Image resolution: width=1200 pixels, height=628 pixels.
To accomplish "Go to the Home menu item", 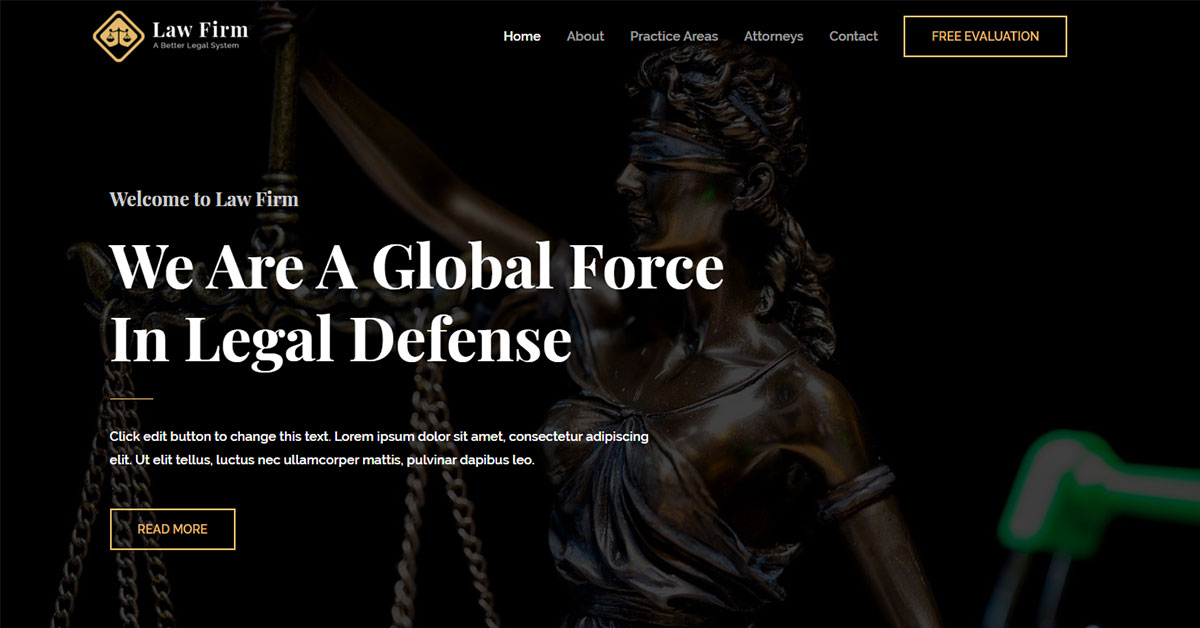I will [x=522, y=36].
